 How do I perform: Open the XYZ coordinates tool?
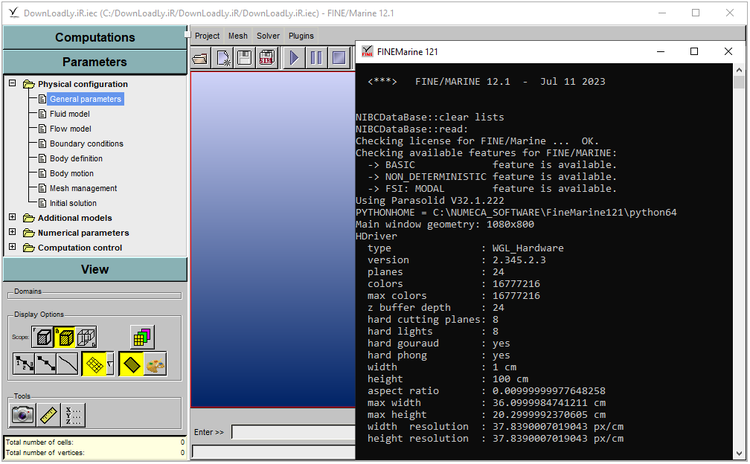(x=72, y=414)
